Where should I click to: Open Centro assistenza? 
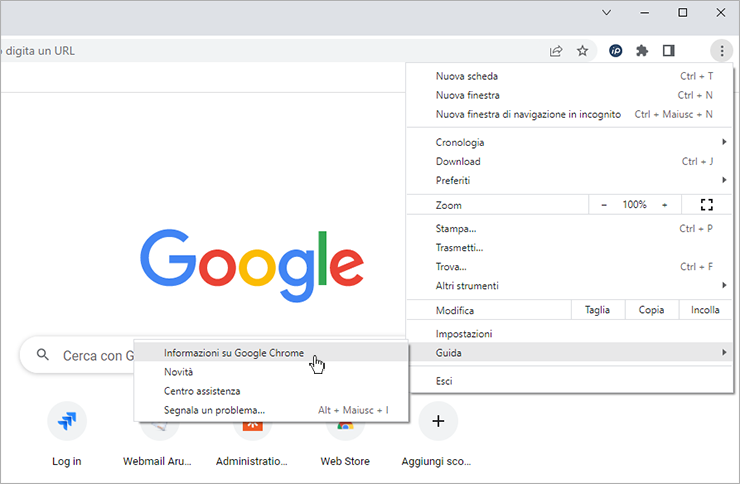pos(271,391)
